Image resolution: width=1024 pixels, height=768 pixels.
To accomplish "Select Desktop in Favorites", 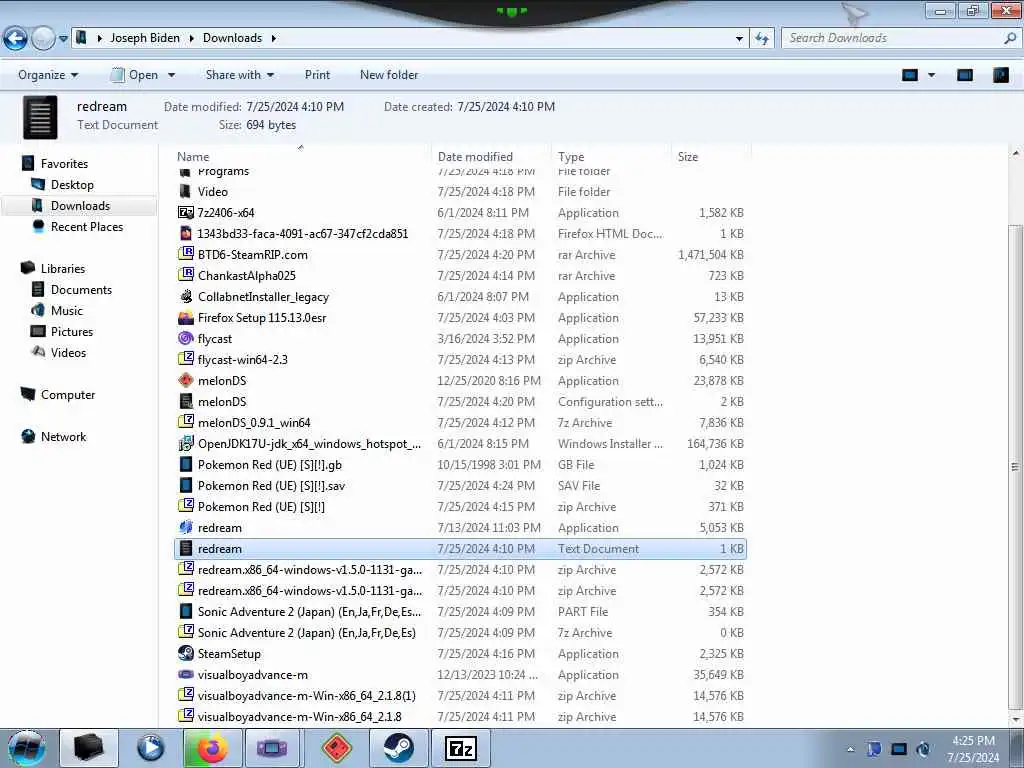I will click(72, 185).
